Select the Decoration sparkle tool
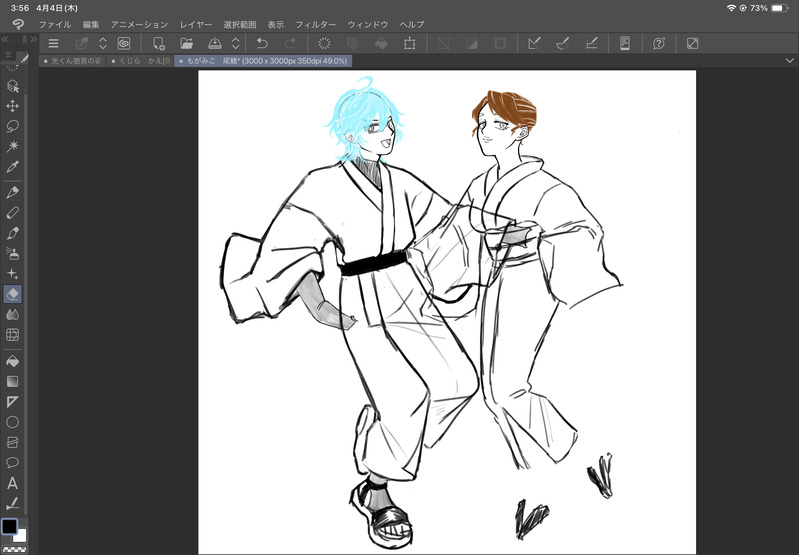Image resolution: width=799 pixels, height=555 pixels. (x=12, y=274)
